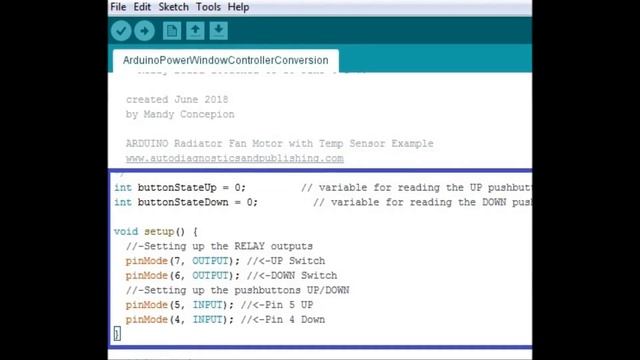Click the '//<-Pin 5 UP' comment
Viewport: 640px width, 360px height.
(x=277, y=305)
